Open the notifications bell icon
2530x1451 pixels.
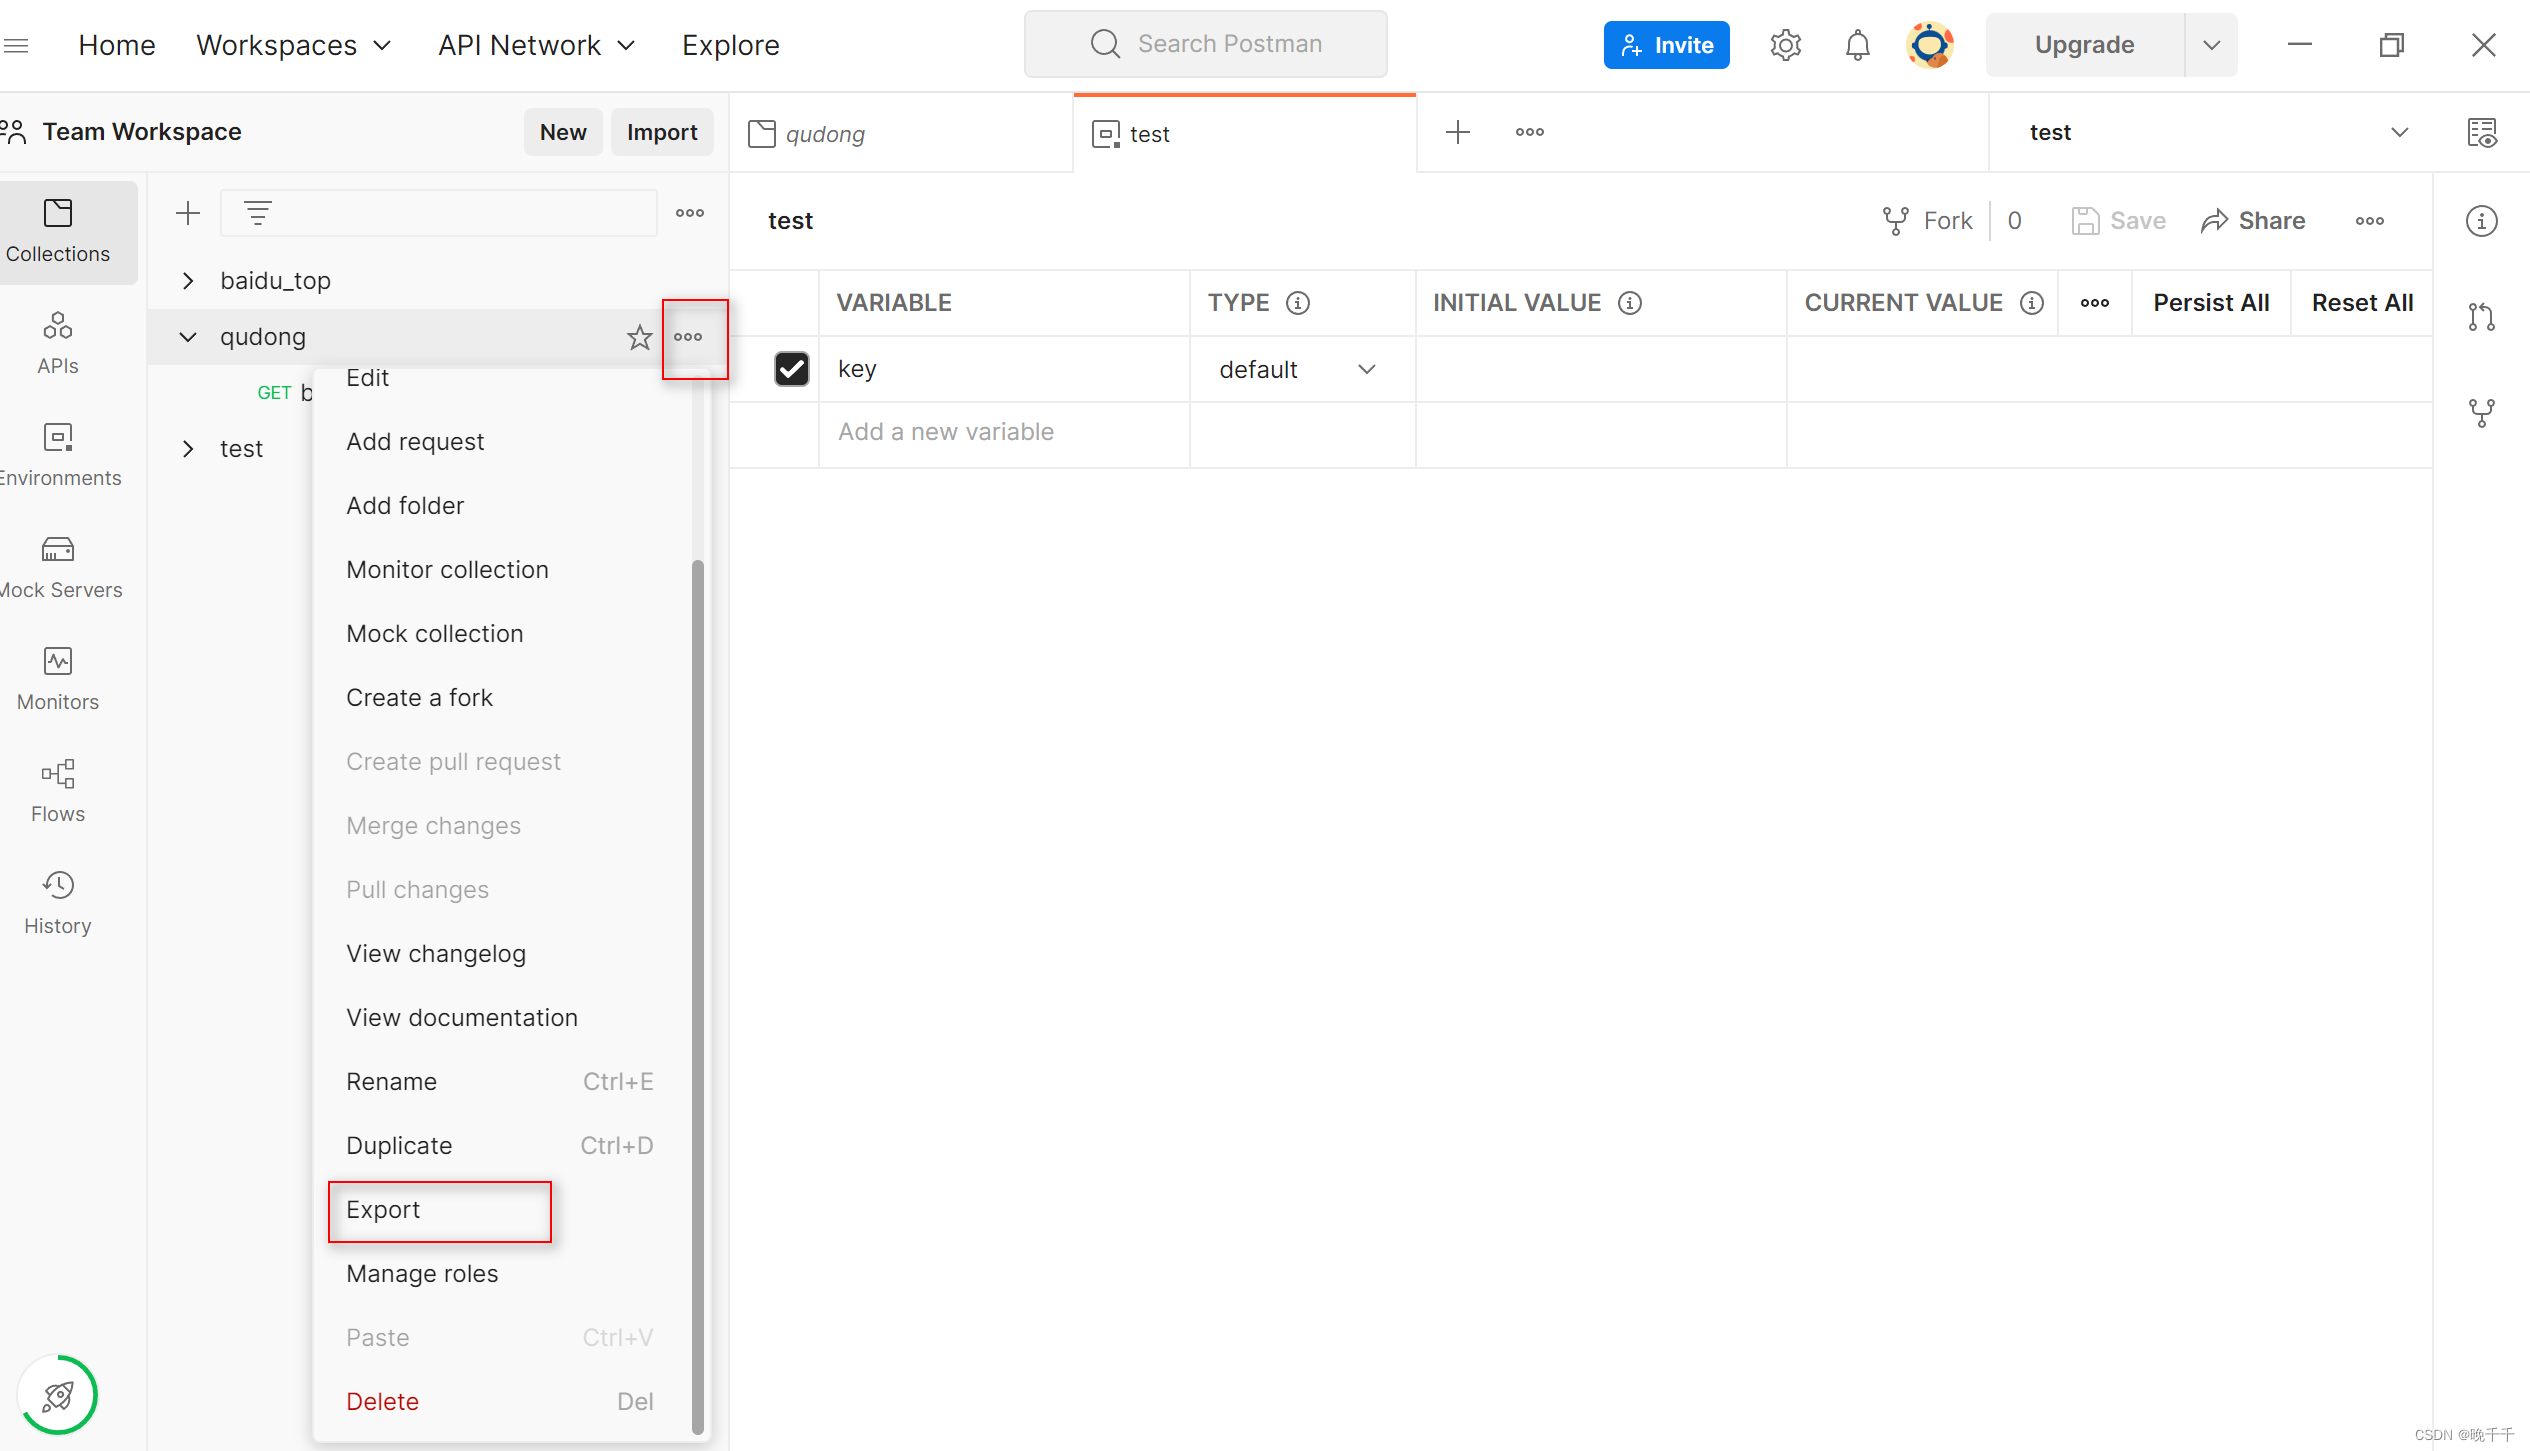coord(1857,45)
